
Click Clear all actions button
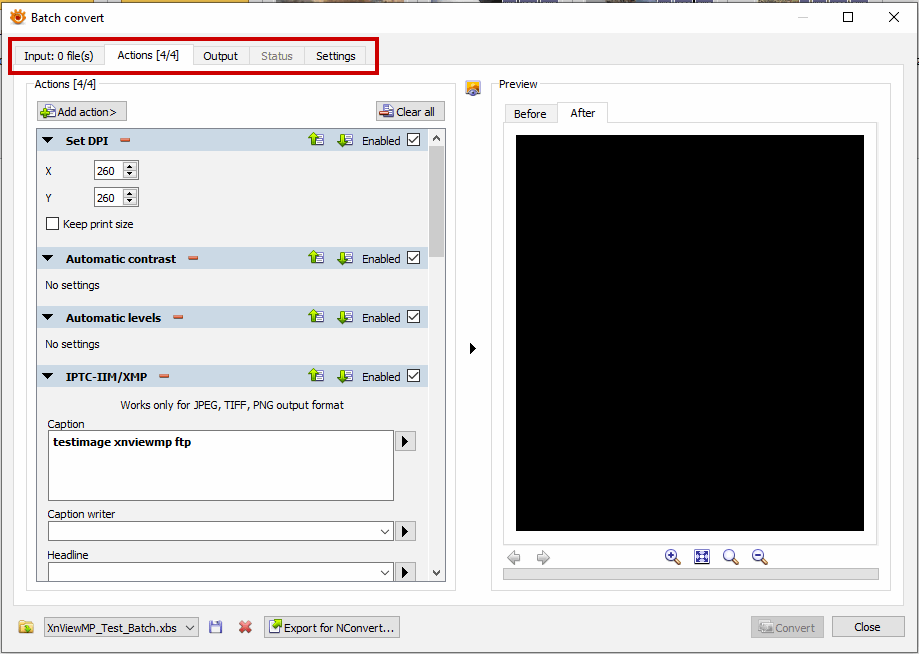[x=410, y=111]
